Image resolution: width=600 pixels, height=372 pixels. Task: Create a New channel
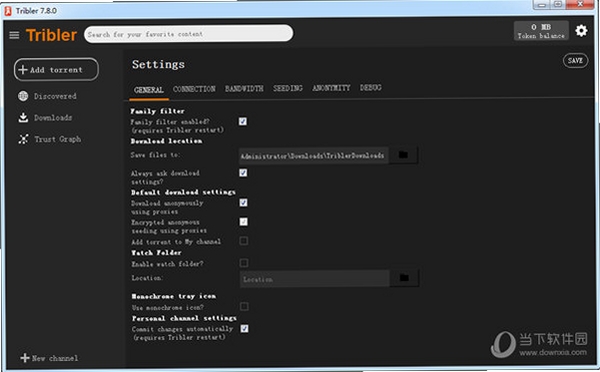(49, 358)
